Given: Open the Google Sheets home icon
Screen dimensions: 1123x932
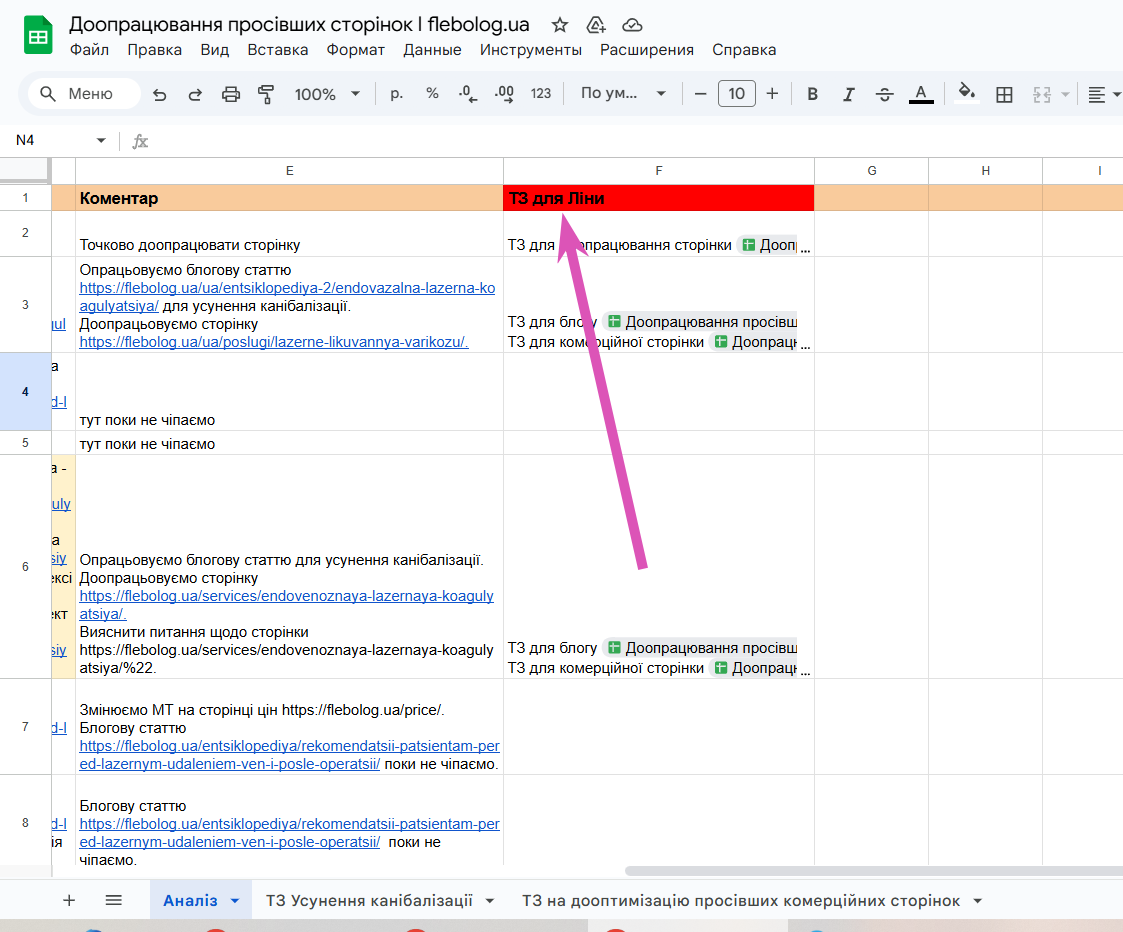Looking at the screenshot, I should tap(38, 35).
